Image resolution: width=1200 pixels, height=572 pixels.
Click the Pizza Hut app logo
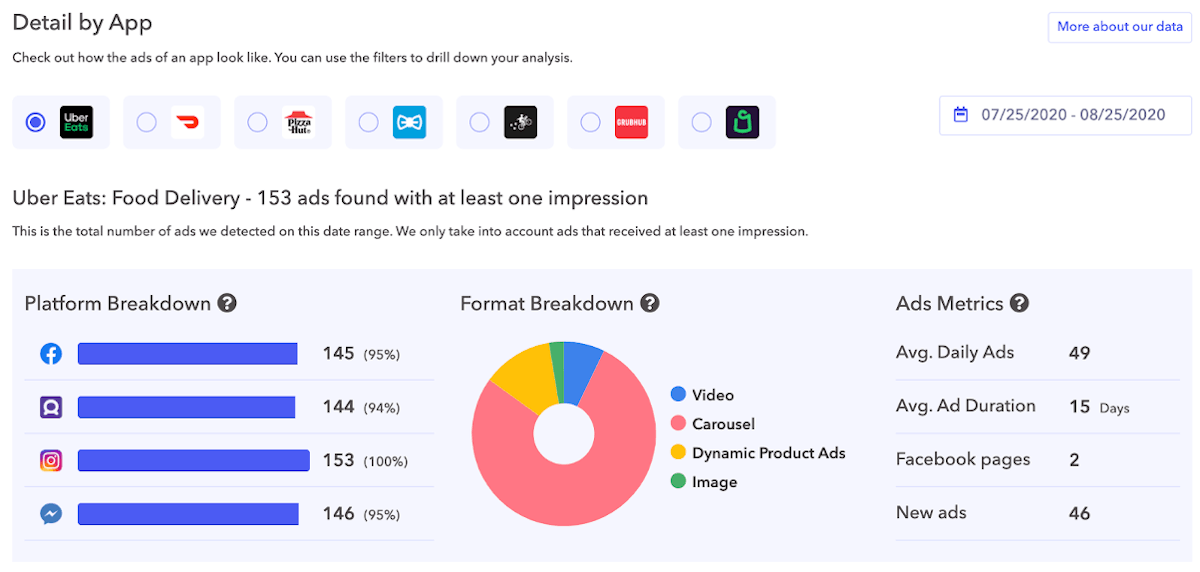pos(298,122)
